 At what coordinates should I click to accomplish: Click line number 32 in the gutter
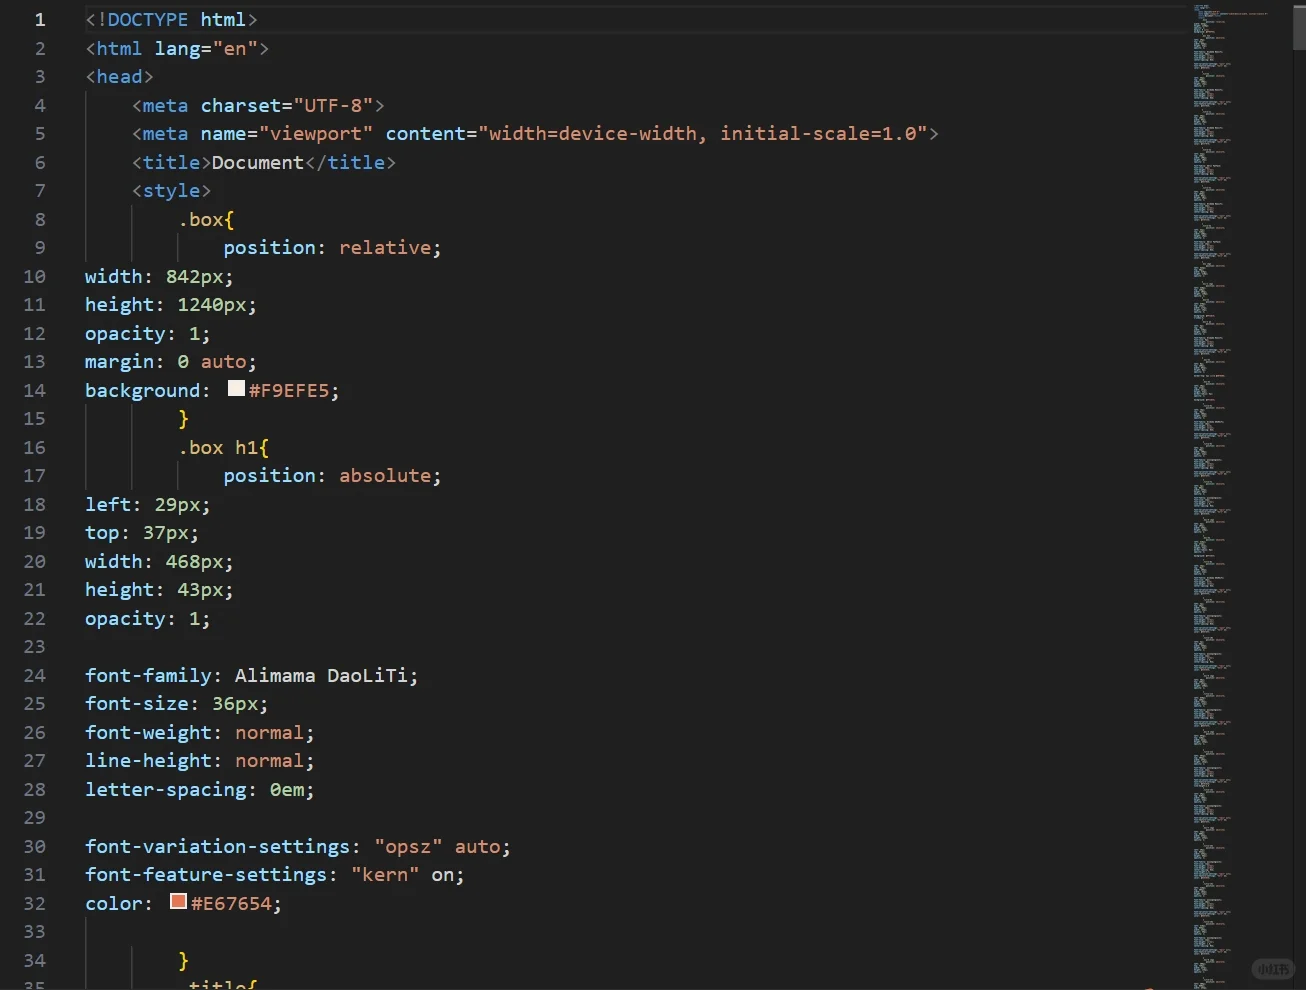[x=35, y=904]
